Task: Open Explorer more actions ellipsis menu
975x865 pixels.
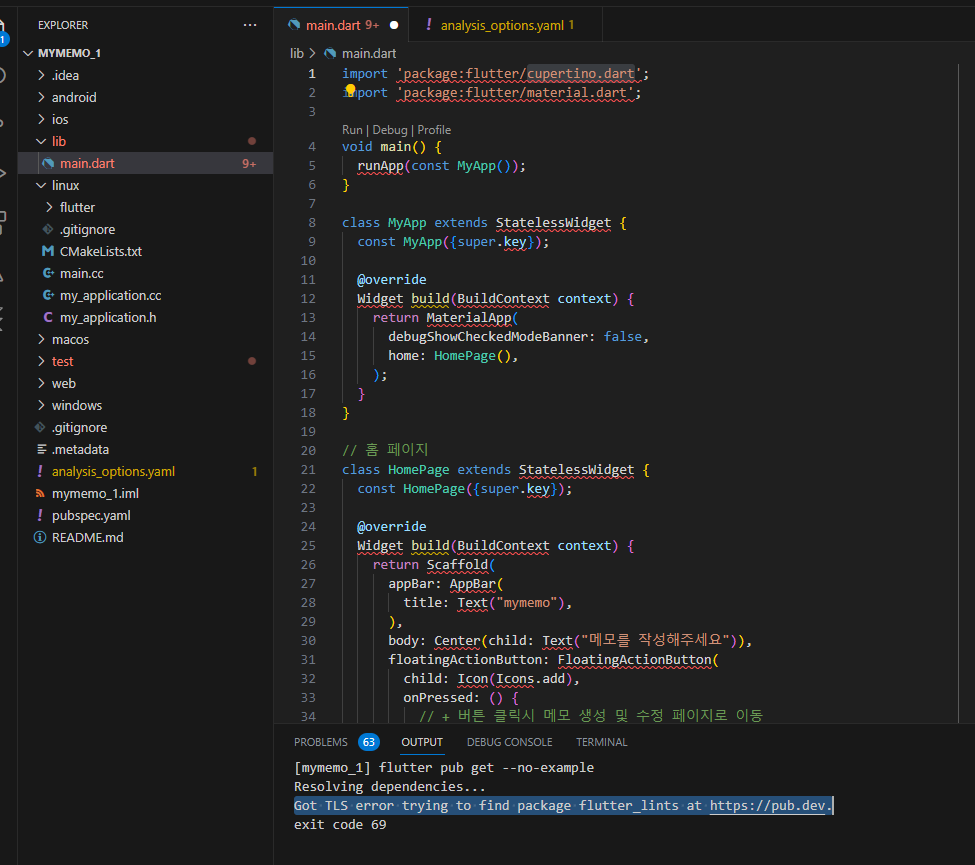Action: pos(250,25)
